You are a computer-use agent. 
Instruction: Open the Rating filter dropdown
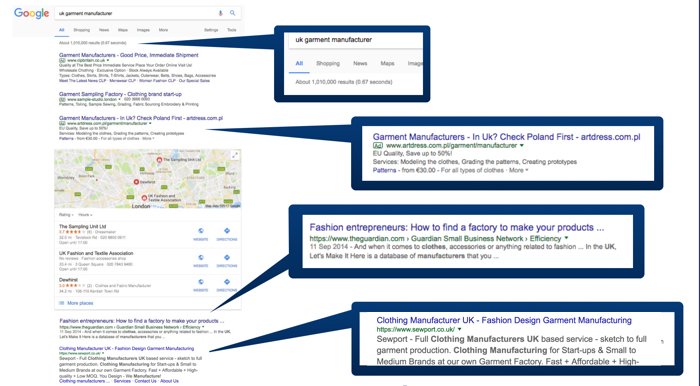point(66,215)
